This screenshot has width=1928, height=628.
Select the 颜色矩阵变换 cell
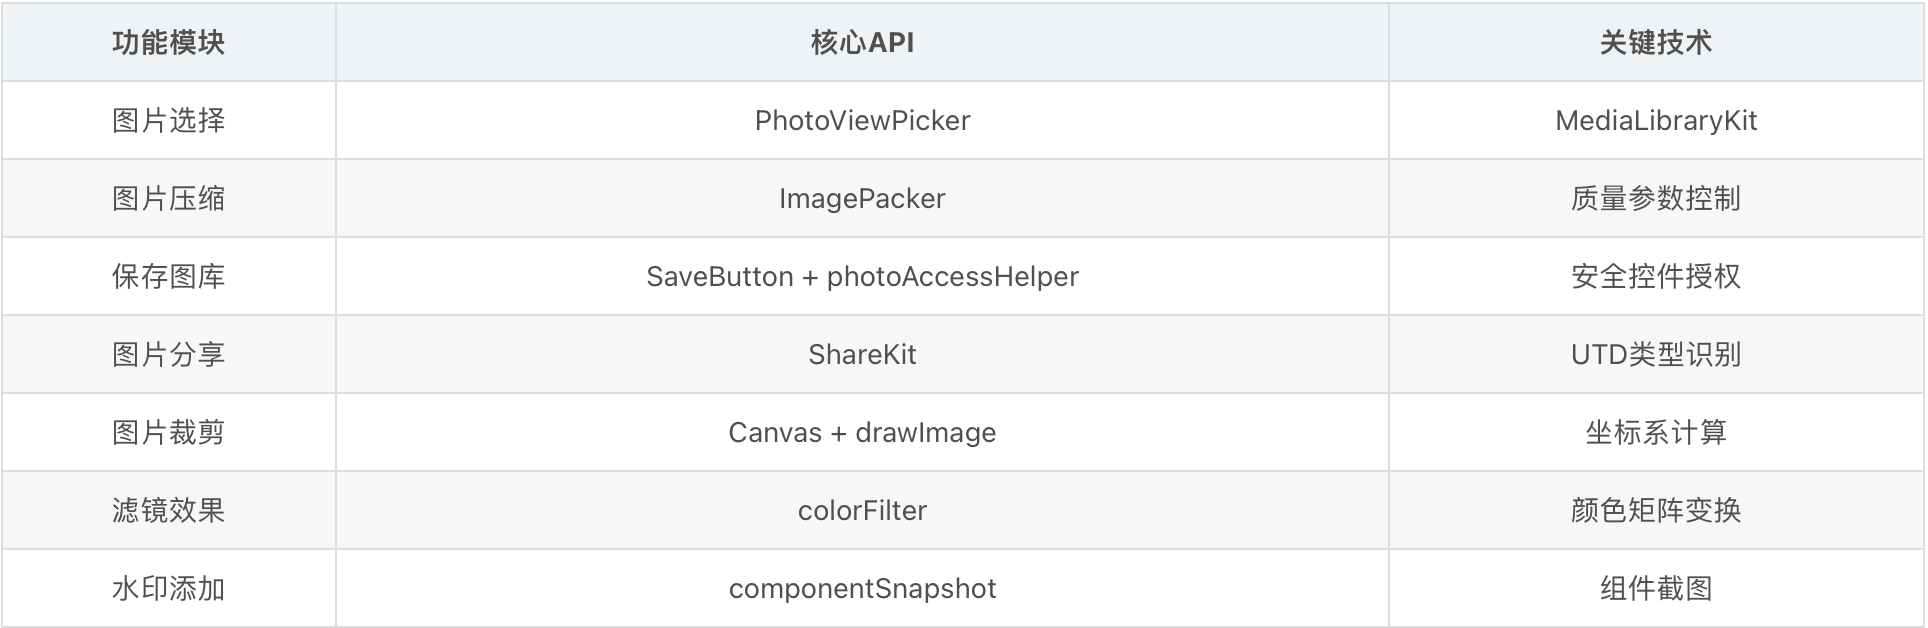click(x=1656, y=510)
